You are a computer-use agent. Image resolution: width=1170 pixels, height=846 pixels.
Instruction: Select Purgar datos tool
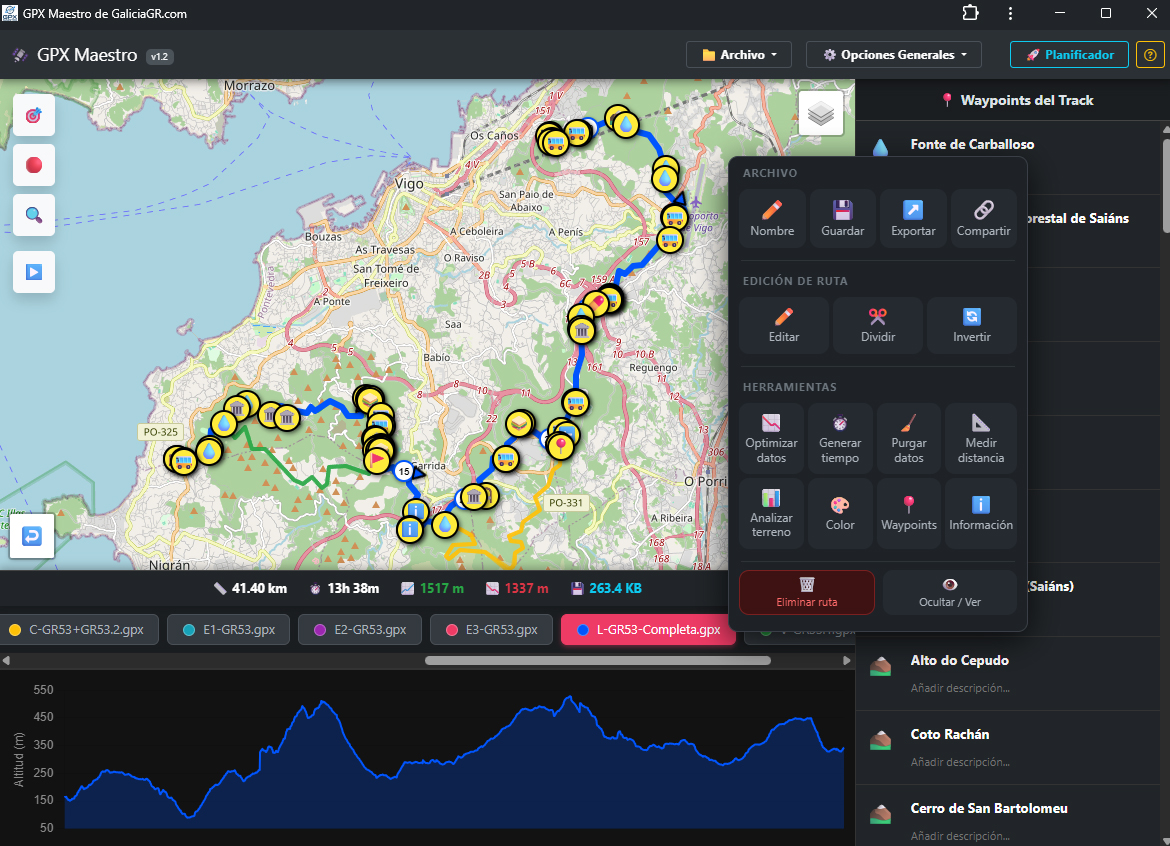pyautogui.click(x=909, y=439)
